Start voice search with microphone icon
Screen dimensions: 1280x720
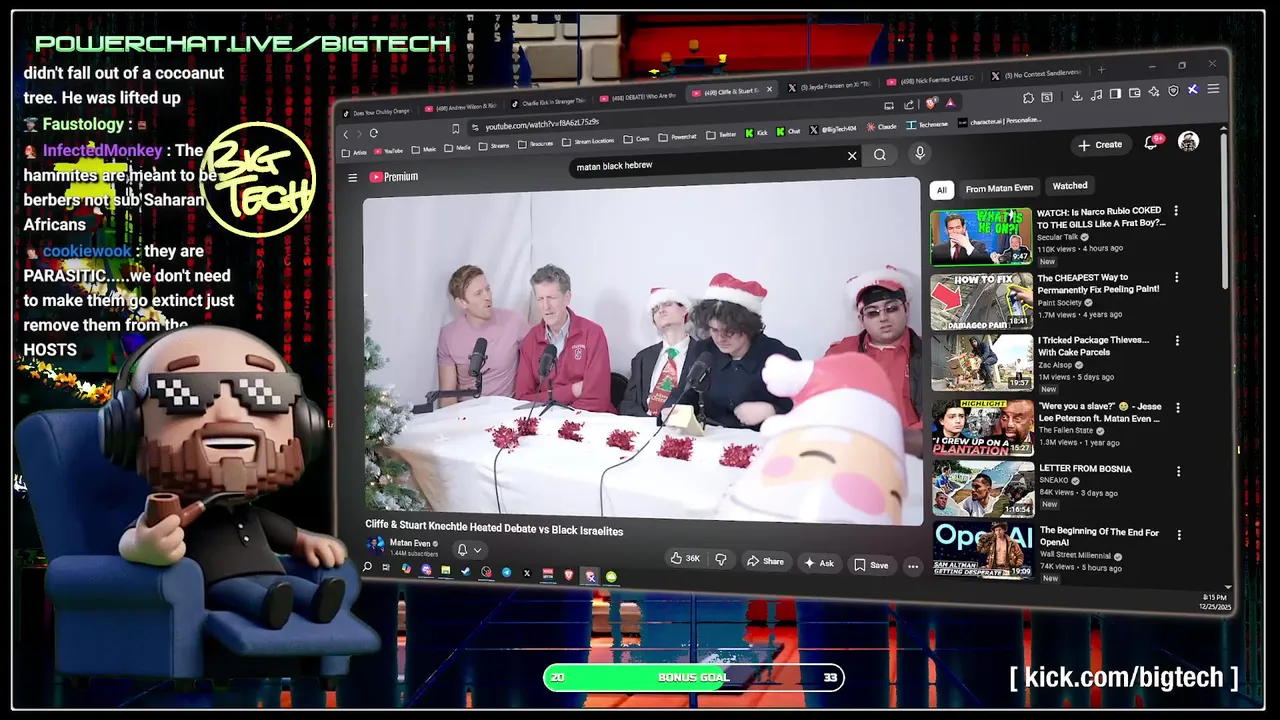(920, 153)
